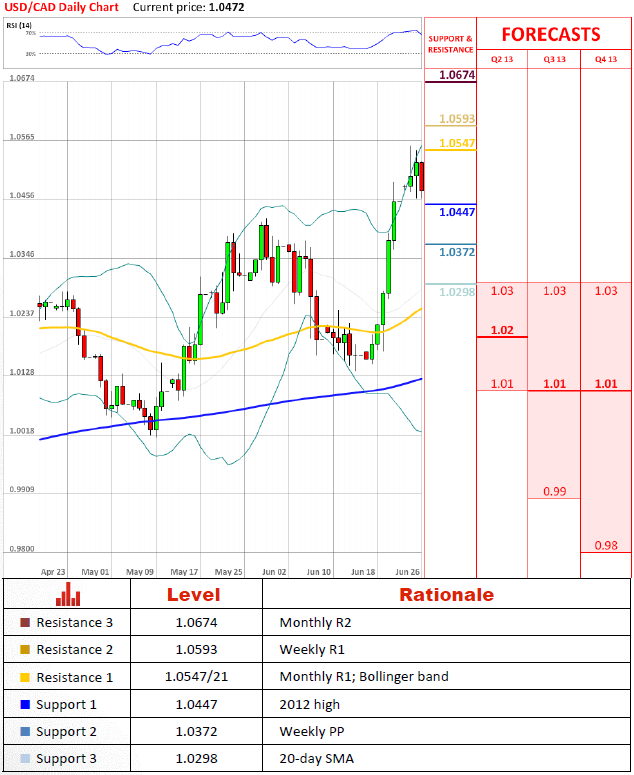The width and height of the screenshot is (634, 775).
Task: Click the 'Monthly R2' rationale cell
Action: point(315,623)
